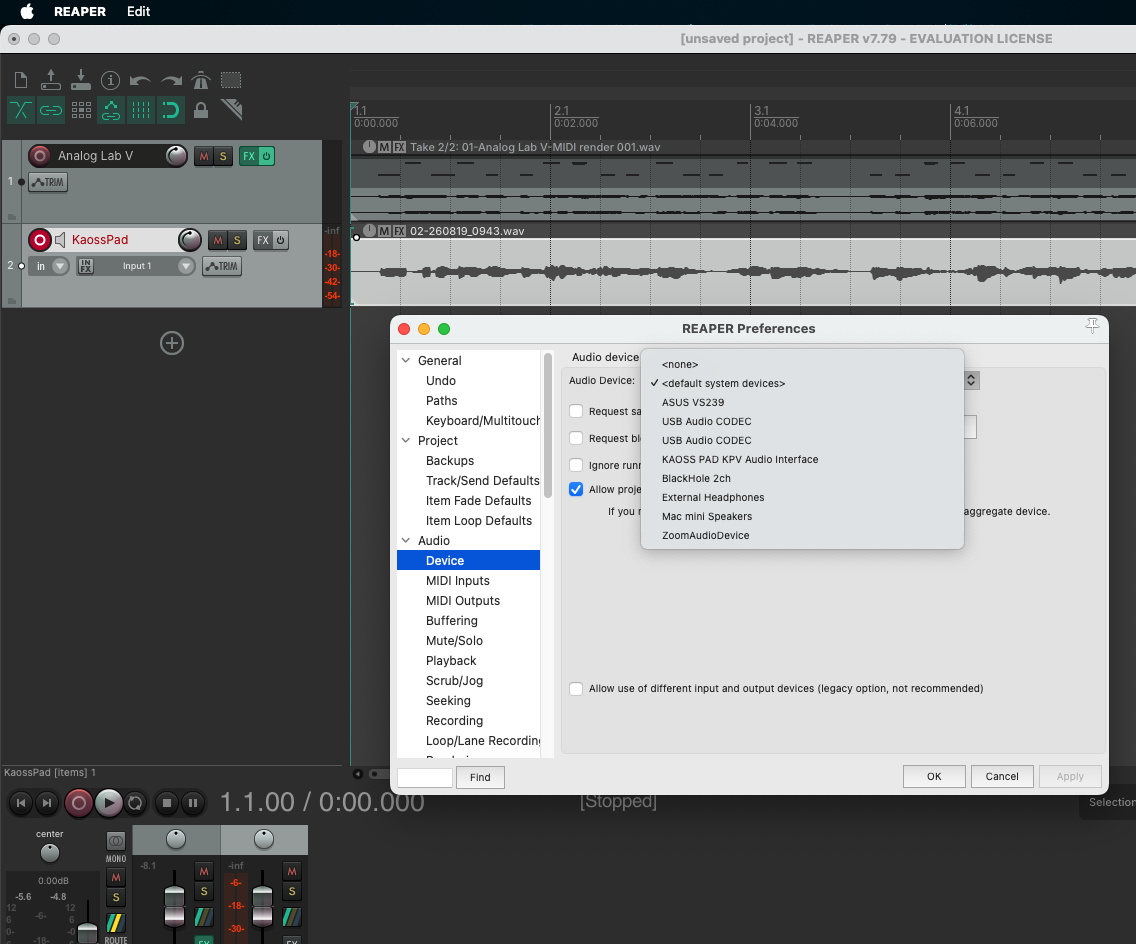The height and width of the screenshot is (944, 1136).
Task: Click the Audio Device combo box arrows
Action: [972, 380]
